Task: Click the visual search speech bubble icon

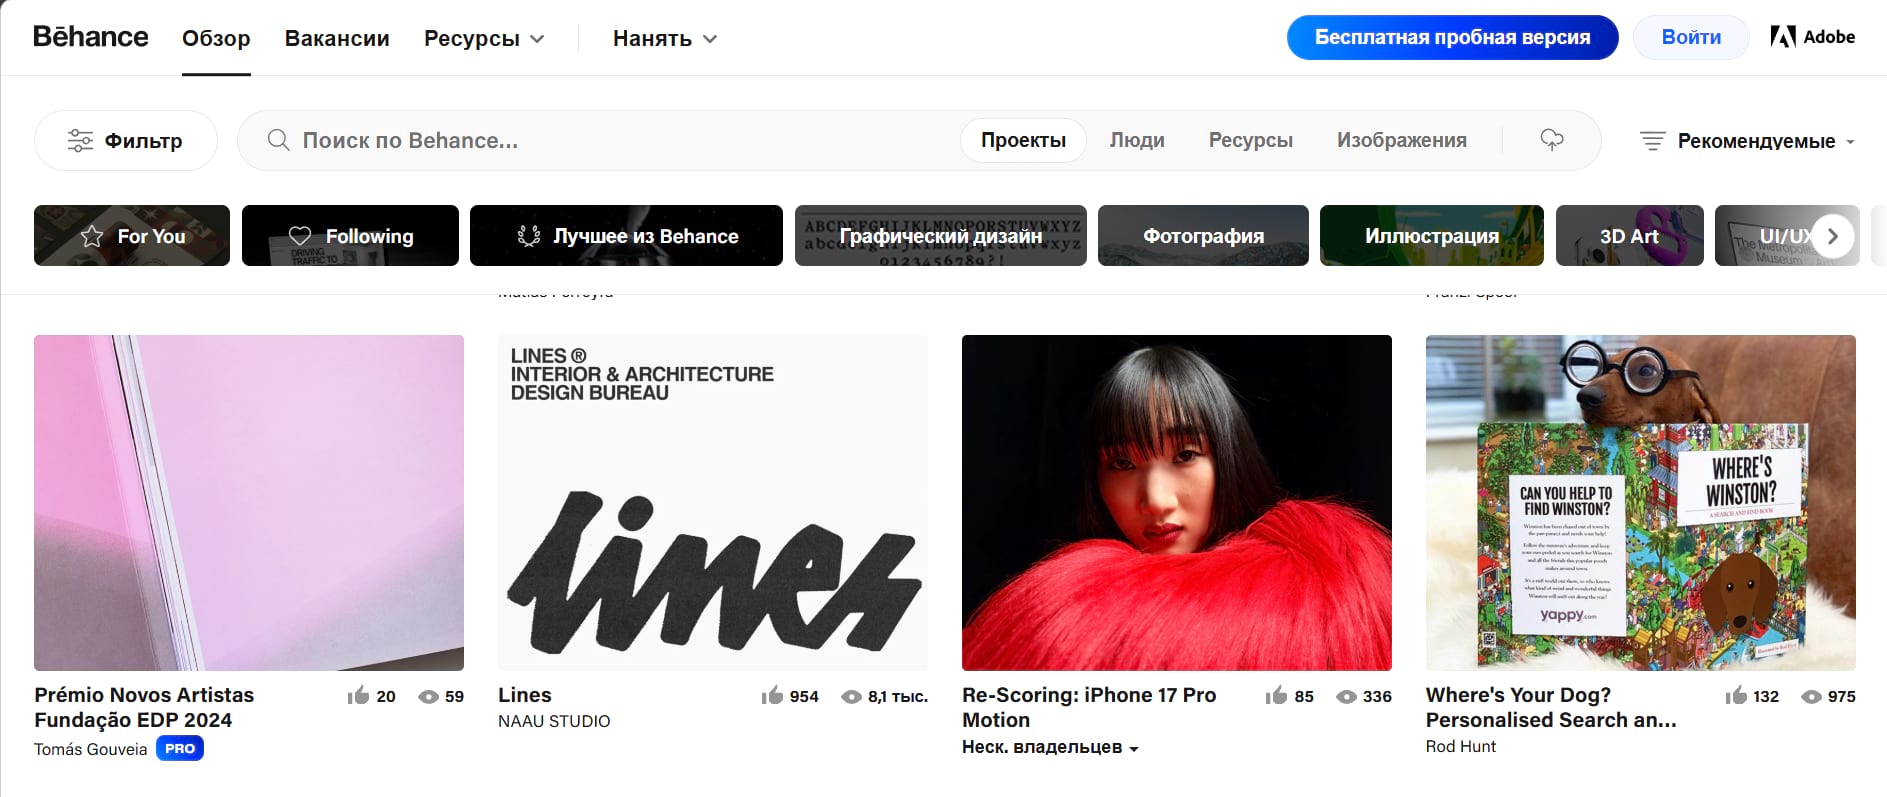Action: pos(1551,140)
